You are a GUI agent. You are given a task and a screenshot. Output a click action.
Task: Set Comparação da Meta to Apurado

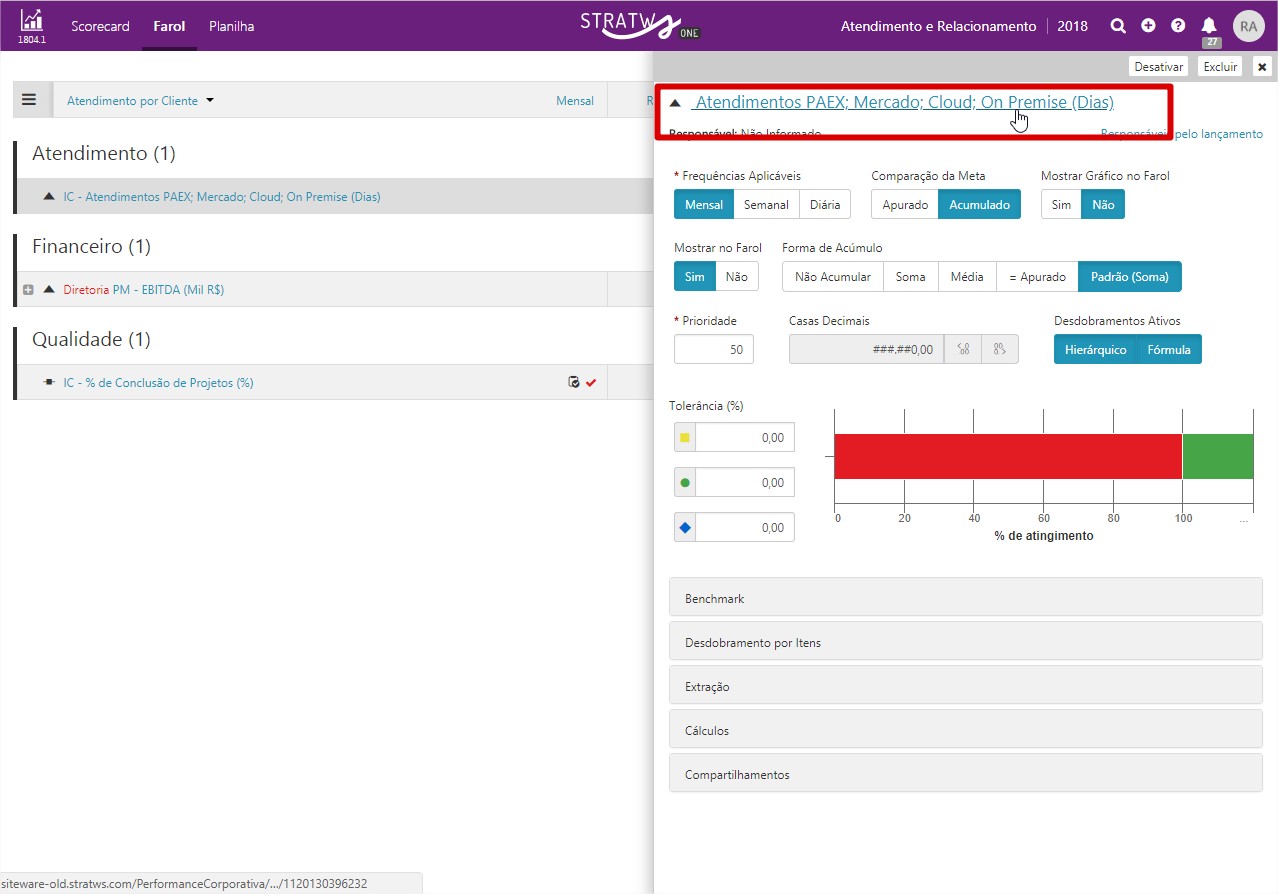pos(905,205)
